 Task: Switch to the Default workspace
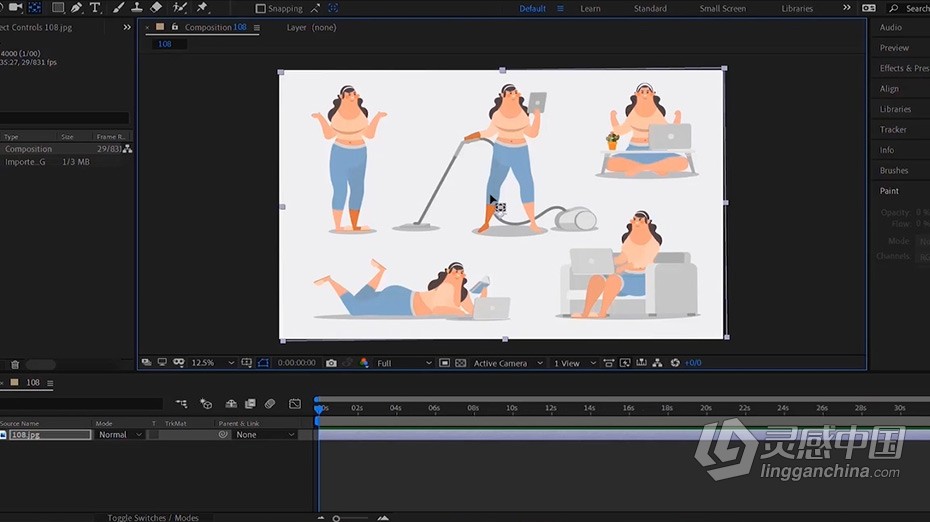pyautogui.click(x=532, y=8)
